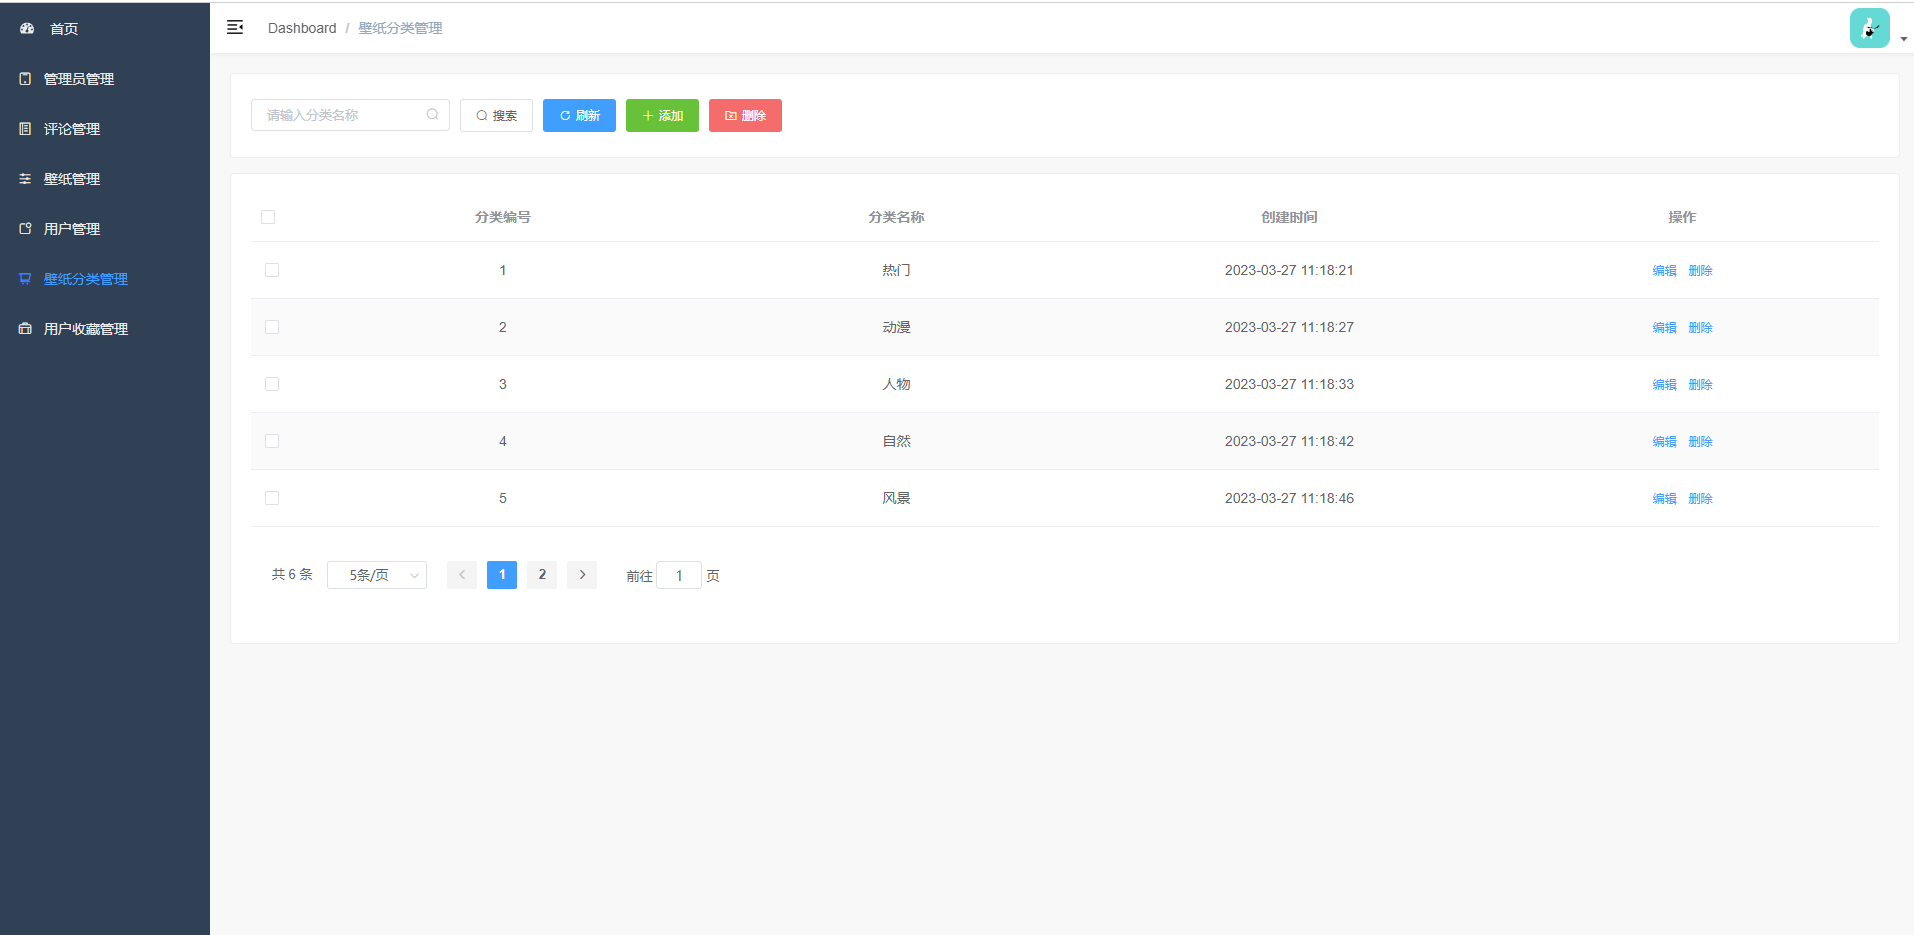Check the row for category 热门
This screenshot has width=1914, height=935.
point(272,270)
